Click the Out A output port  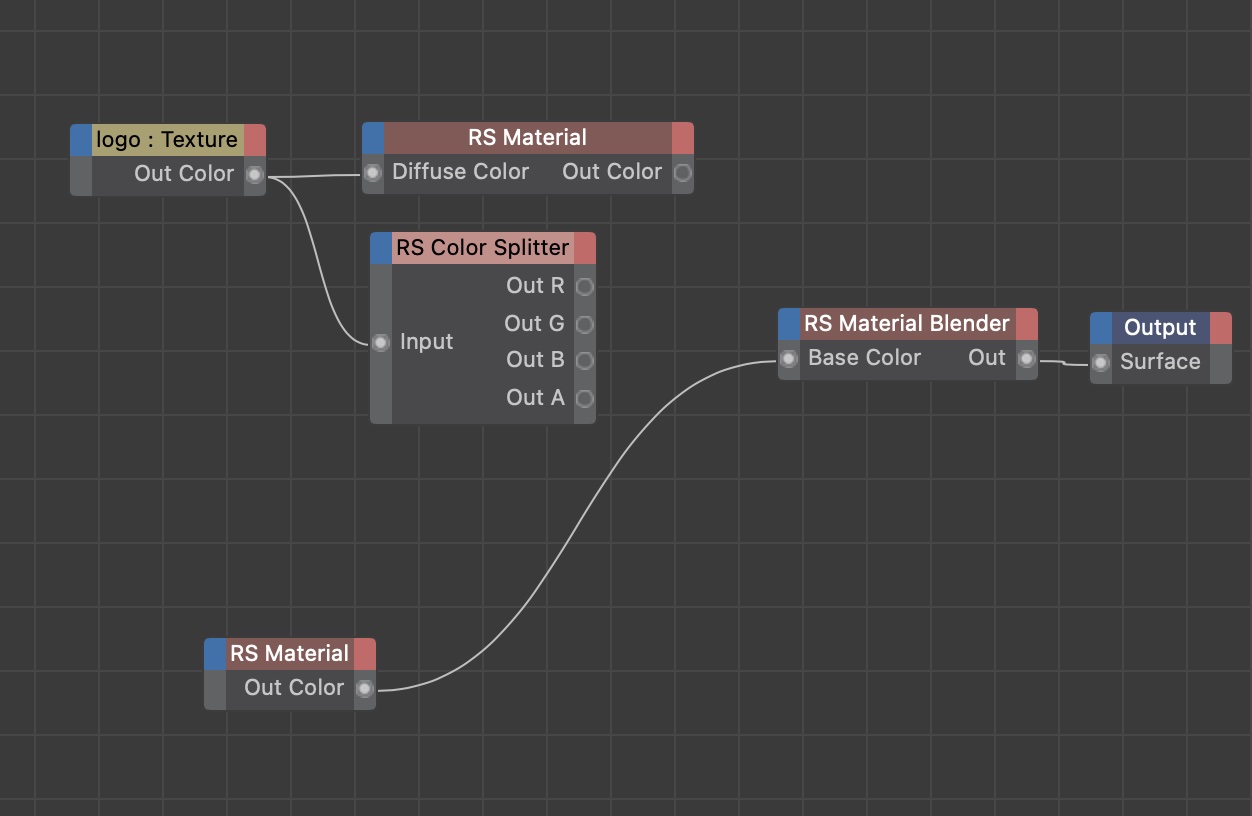point(585,398)
